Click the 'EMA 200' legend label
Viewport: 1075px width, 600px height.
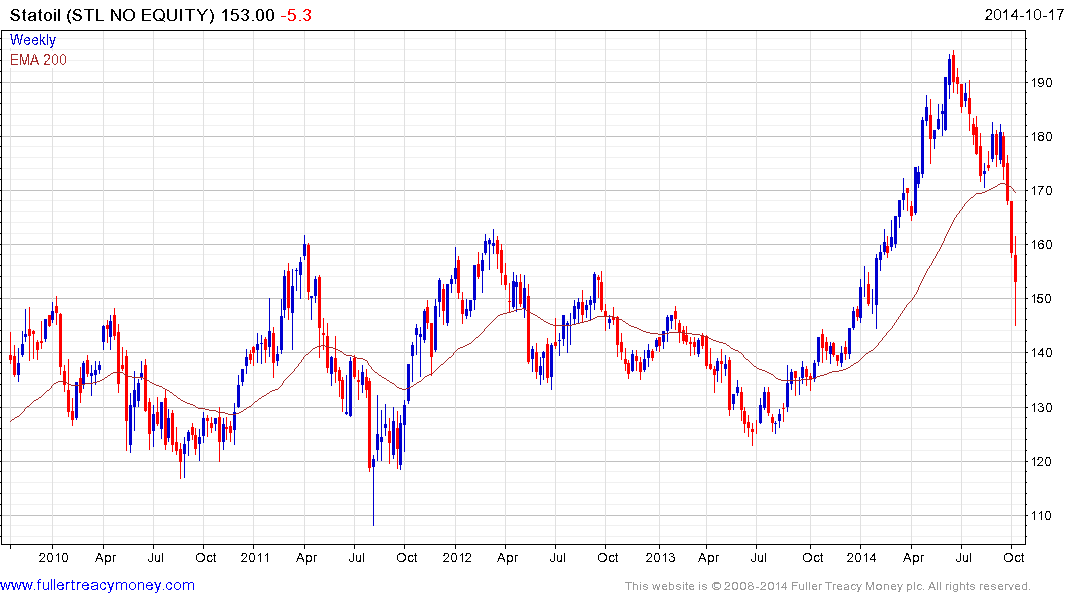(x=38, y=60)
